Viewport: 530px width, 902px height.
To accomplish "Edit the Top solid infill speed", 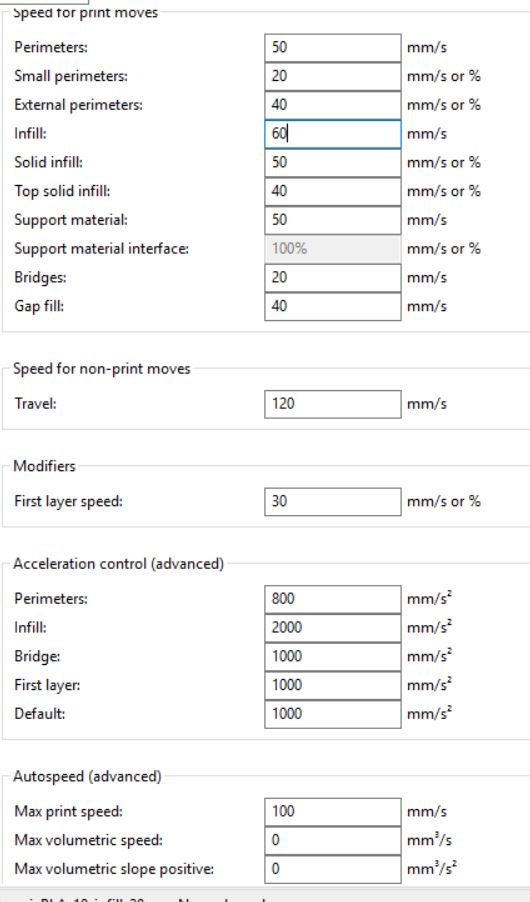I will (x=333, y=192).
